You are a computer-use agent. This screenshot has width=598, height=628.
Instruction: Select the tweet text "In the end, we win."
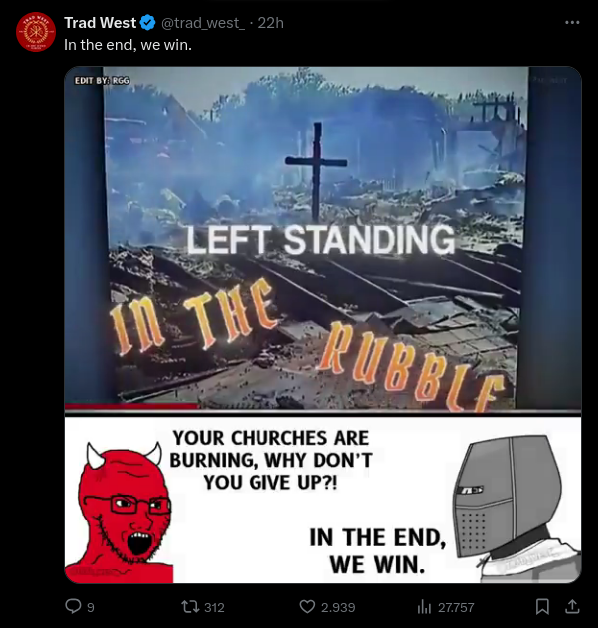coord(128,45)
